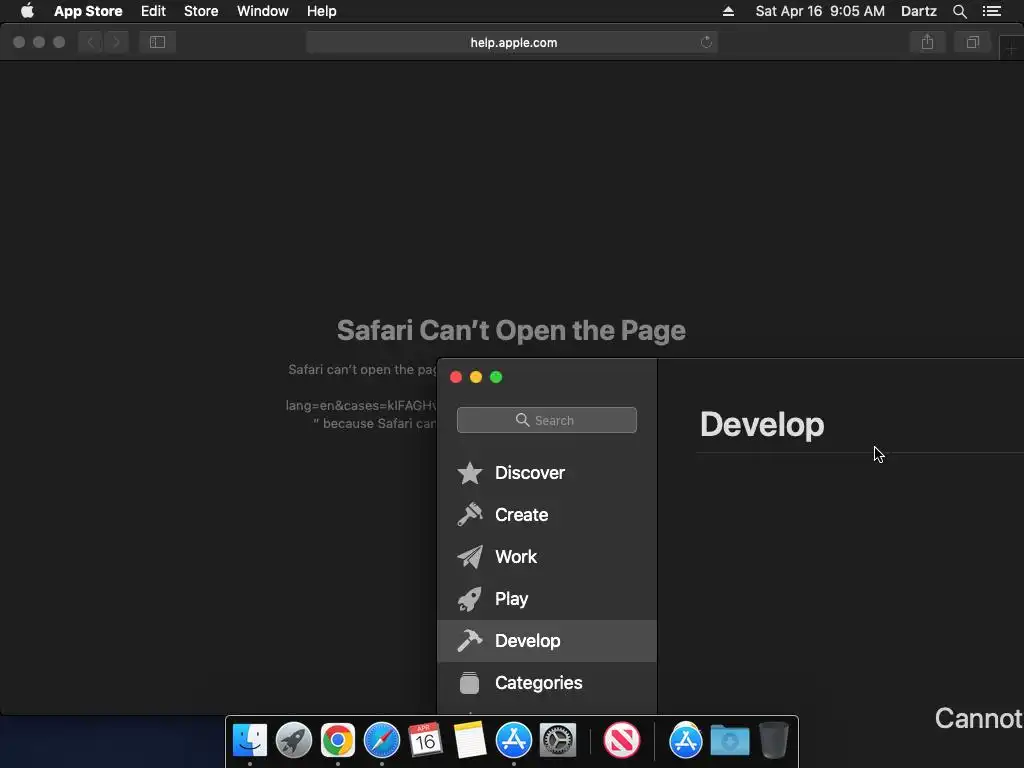This screenshot has height=768, width=1024.
Task: Open the Help menu
Action: click(322, 11)
